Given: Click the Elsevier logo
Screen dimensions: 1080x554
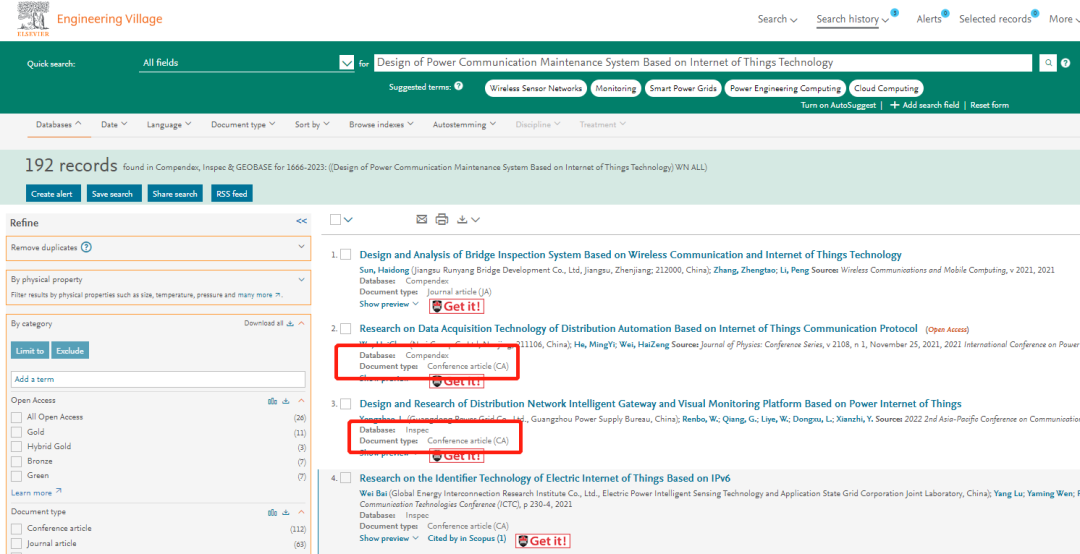Looking at the screenshot, I should 33,19.
